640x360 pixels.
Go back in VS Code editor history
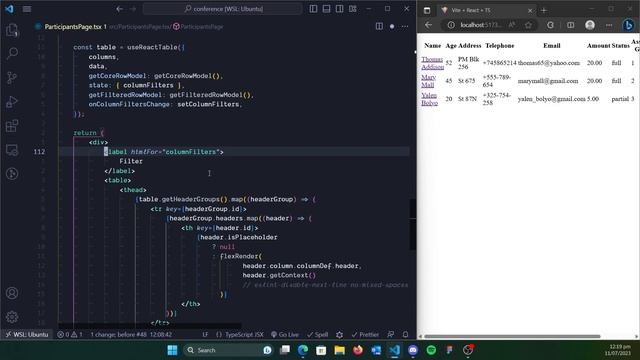[119, 9]
